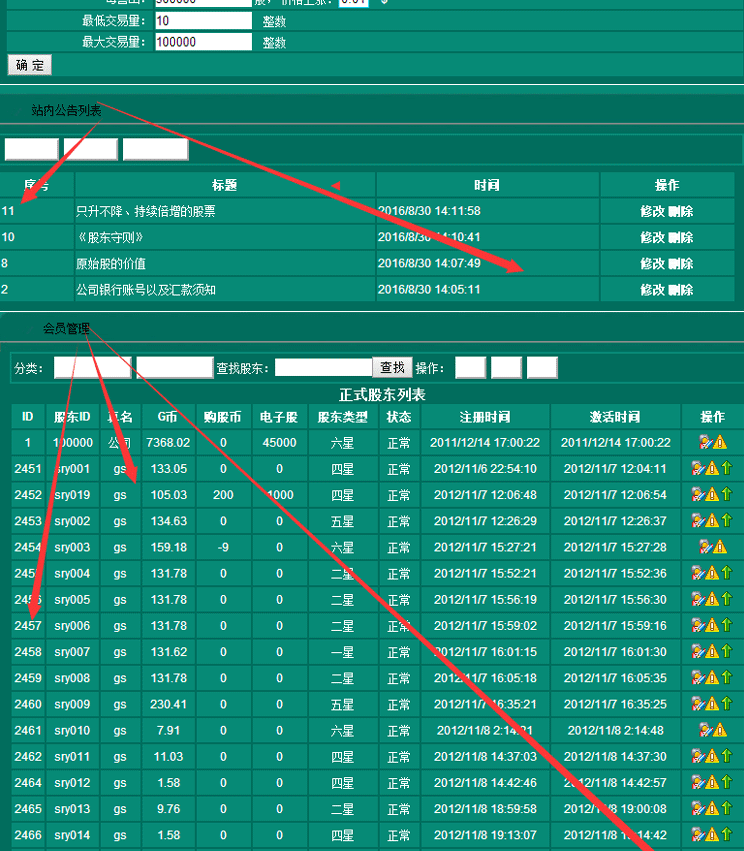The width and height of the screenshot is (744, 851).
Task: Click the 注册时间 column header
Action: (485, 417)
